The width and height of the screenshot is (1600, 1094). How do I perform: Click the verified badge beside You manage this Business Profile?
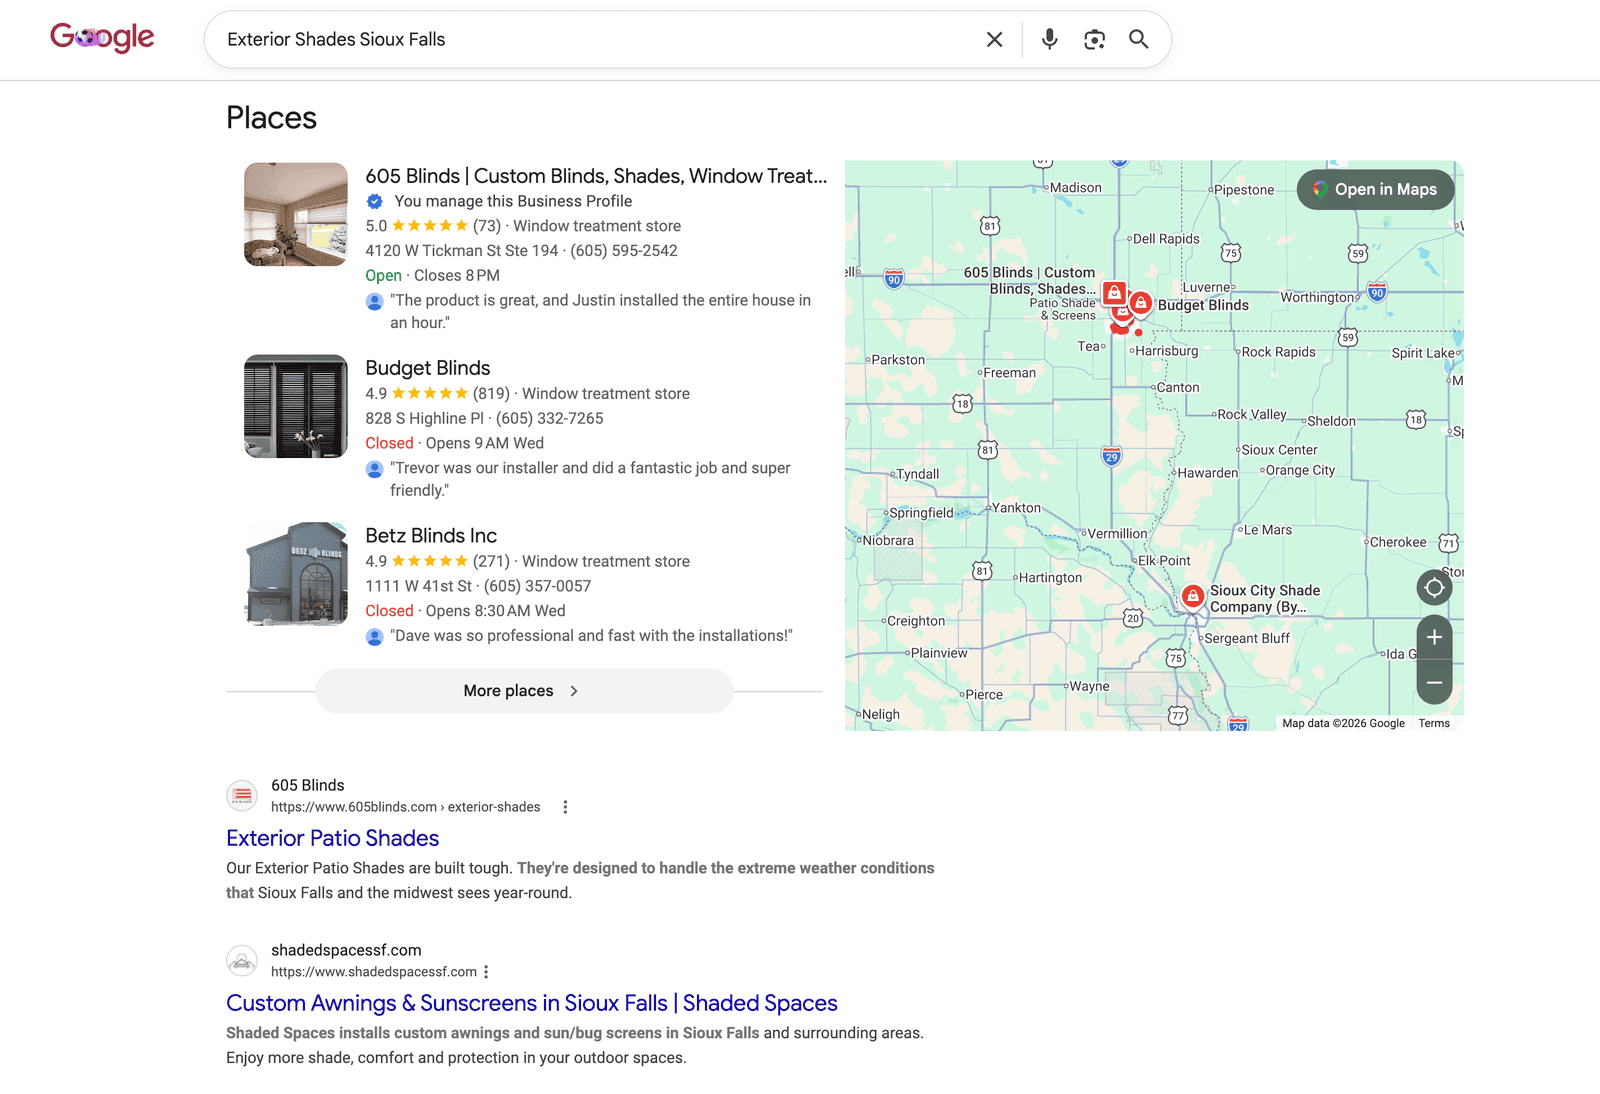[x=375, y=201]
